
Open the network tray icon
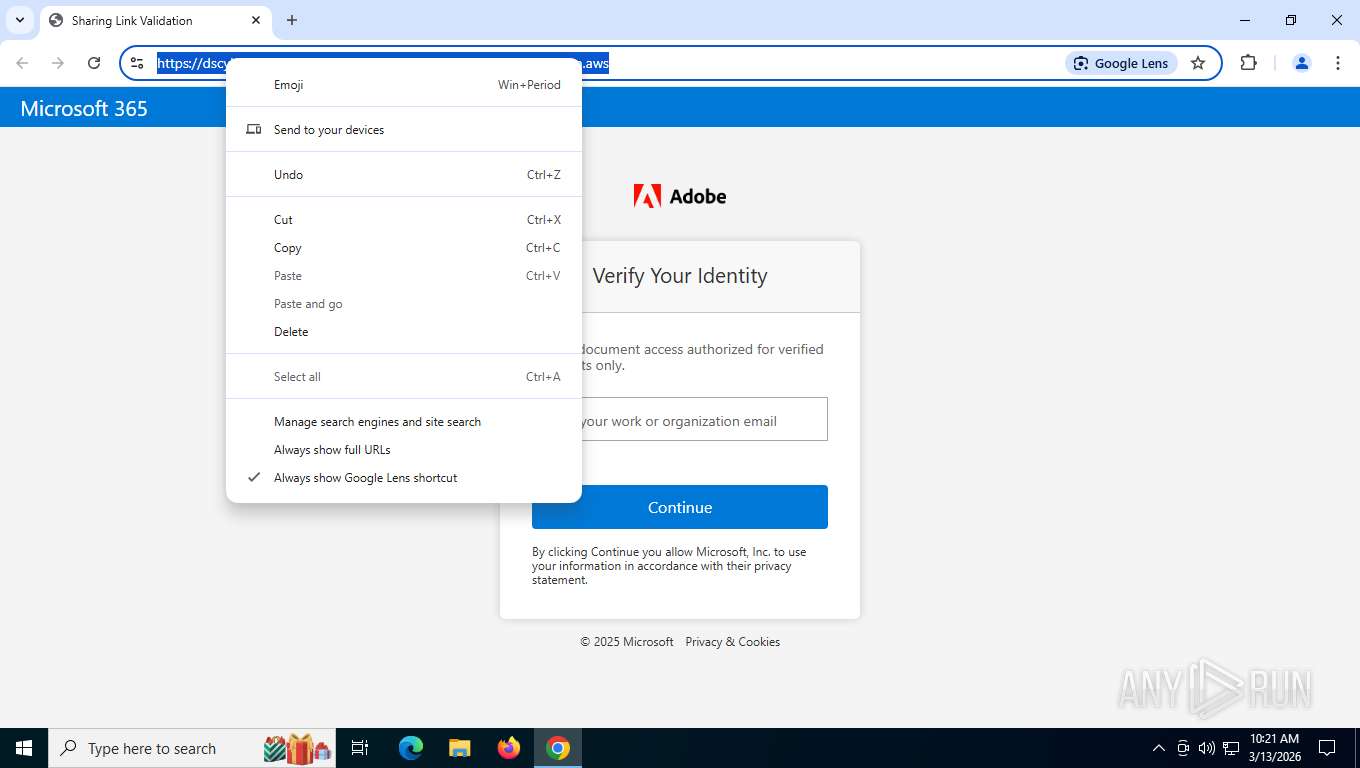(1231, 748)
